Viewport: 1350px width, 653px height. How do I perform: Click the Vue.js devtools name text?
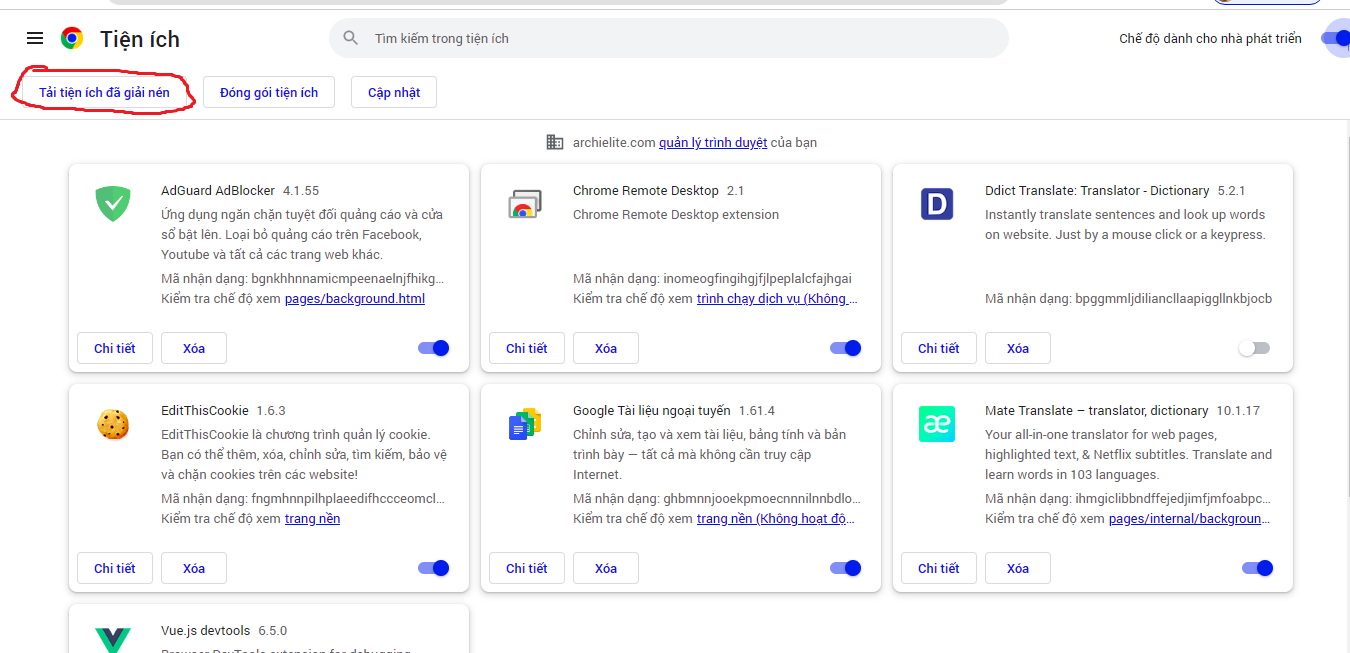click(x=206, y=630)
